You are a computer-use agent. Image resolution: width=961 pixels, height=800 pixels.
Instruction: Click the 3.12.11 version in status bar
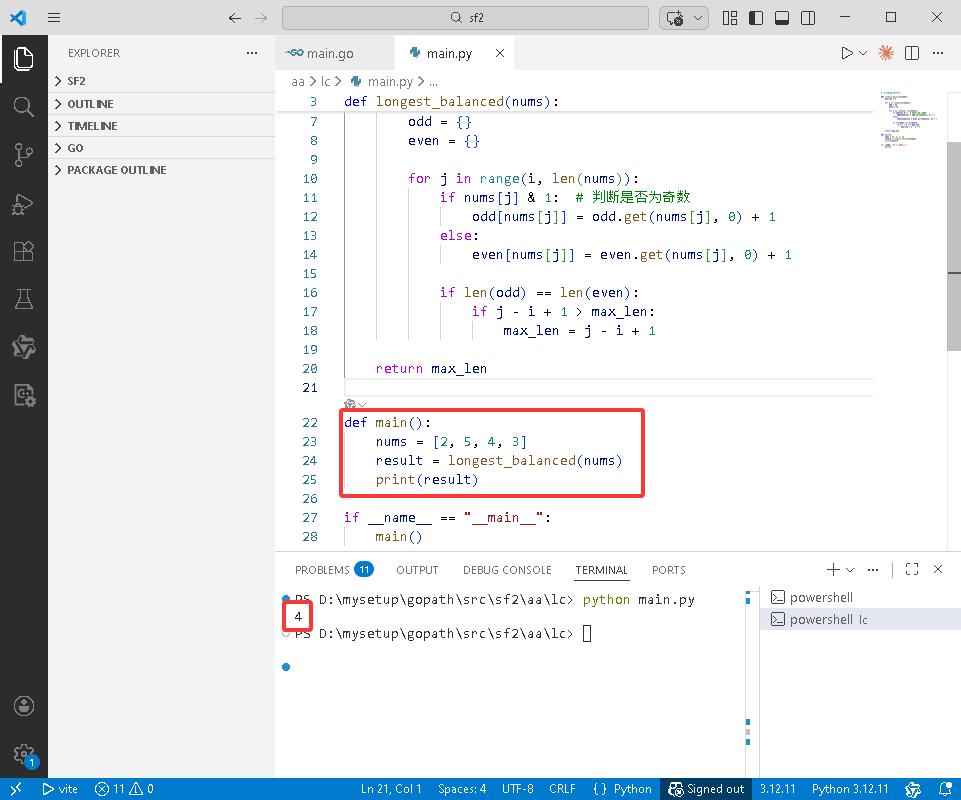pos(778,789)
